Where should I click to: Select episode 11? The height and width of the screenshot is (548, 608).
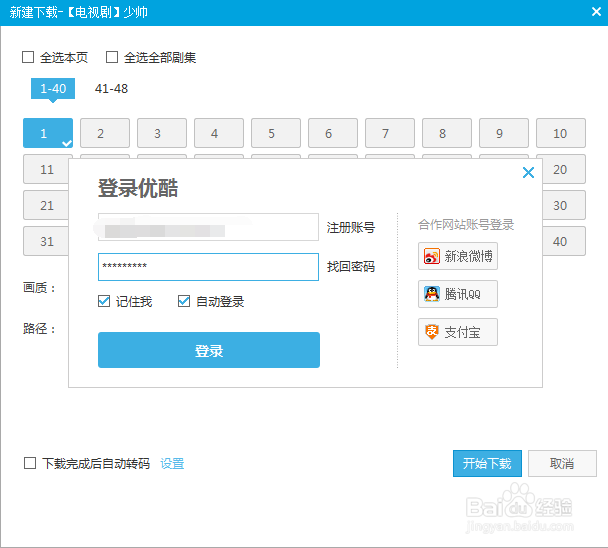click(46, 169)
